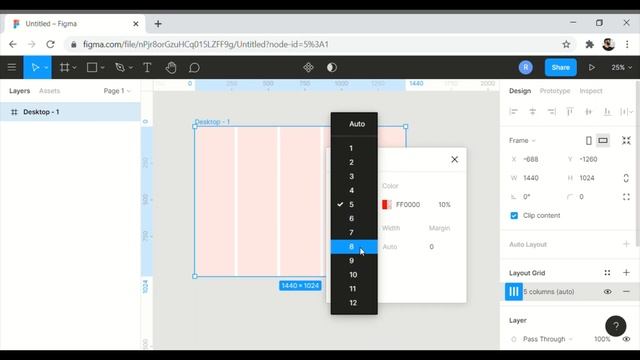
Task: Open the Figma main hamburger menu
Action: (12, 67)
